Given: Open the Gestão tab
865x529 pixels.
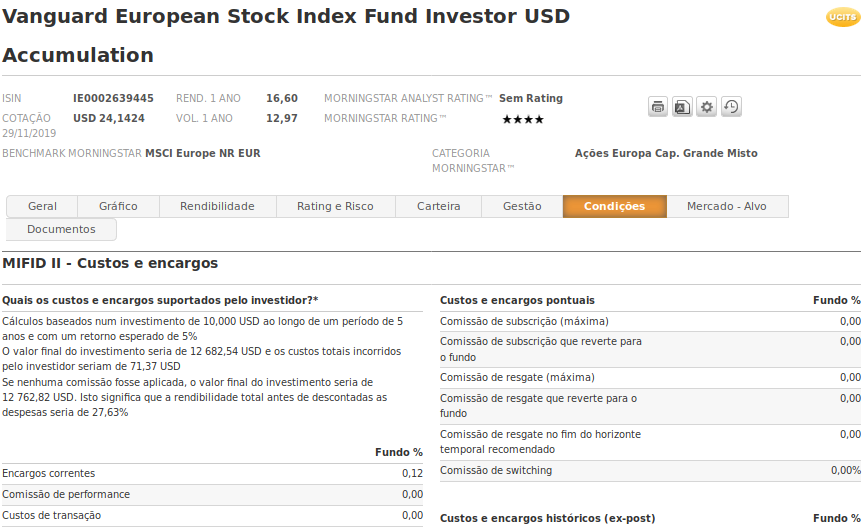Looking at the screenshot, I should click(522, 206).
